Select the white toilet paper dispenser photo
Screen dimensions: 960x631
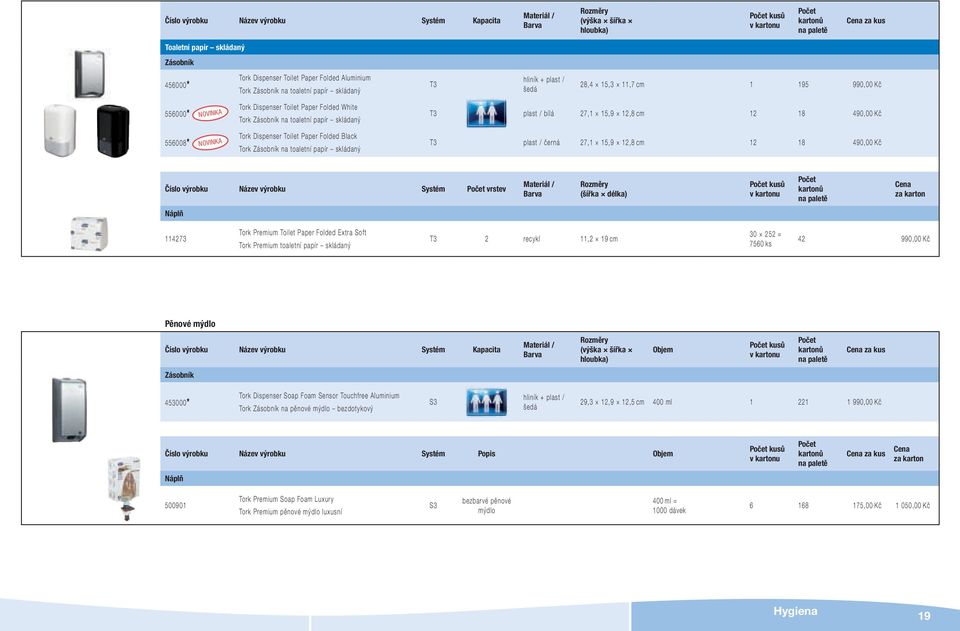click(60, 130)
